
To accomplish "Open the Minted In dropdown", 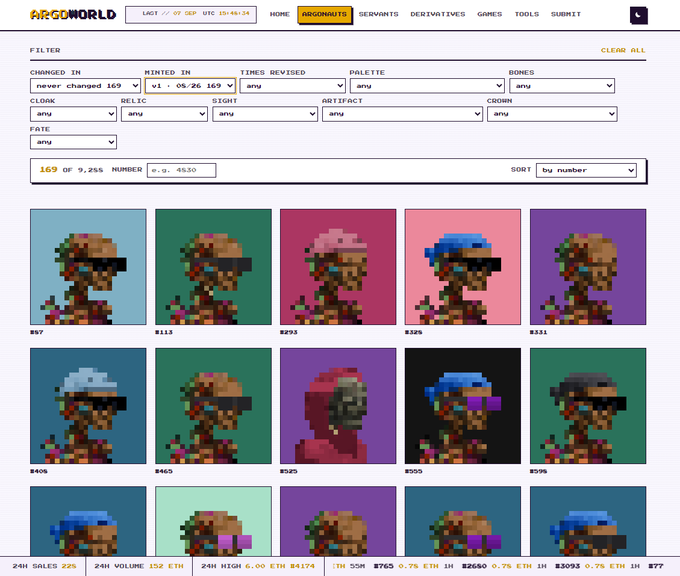I will [190, 86].
